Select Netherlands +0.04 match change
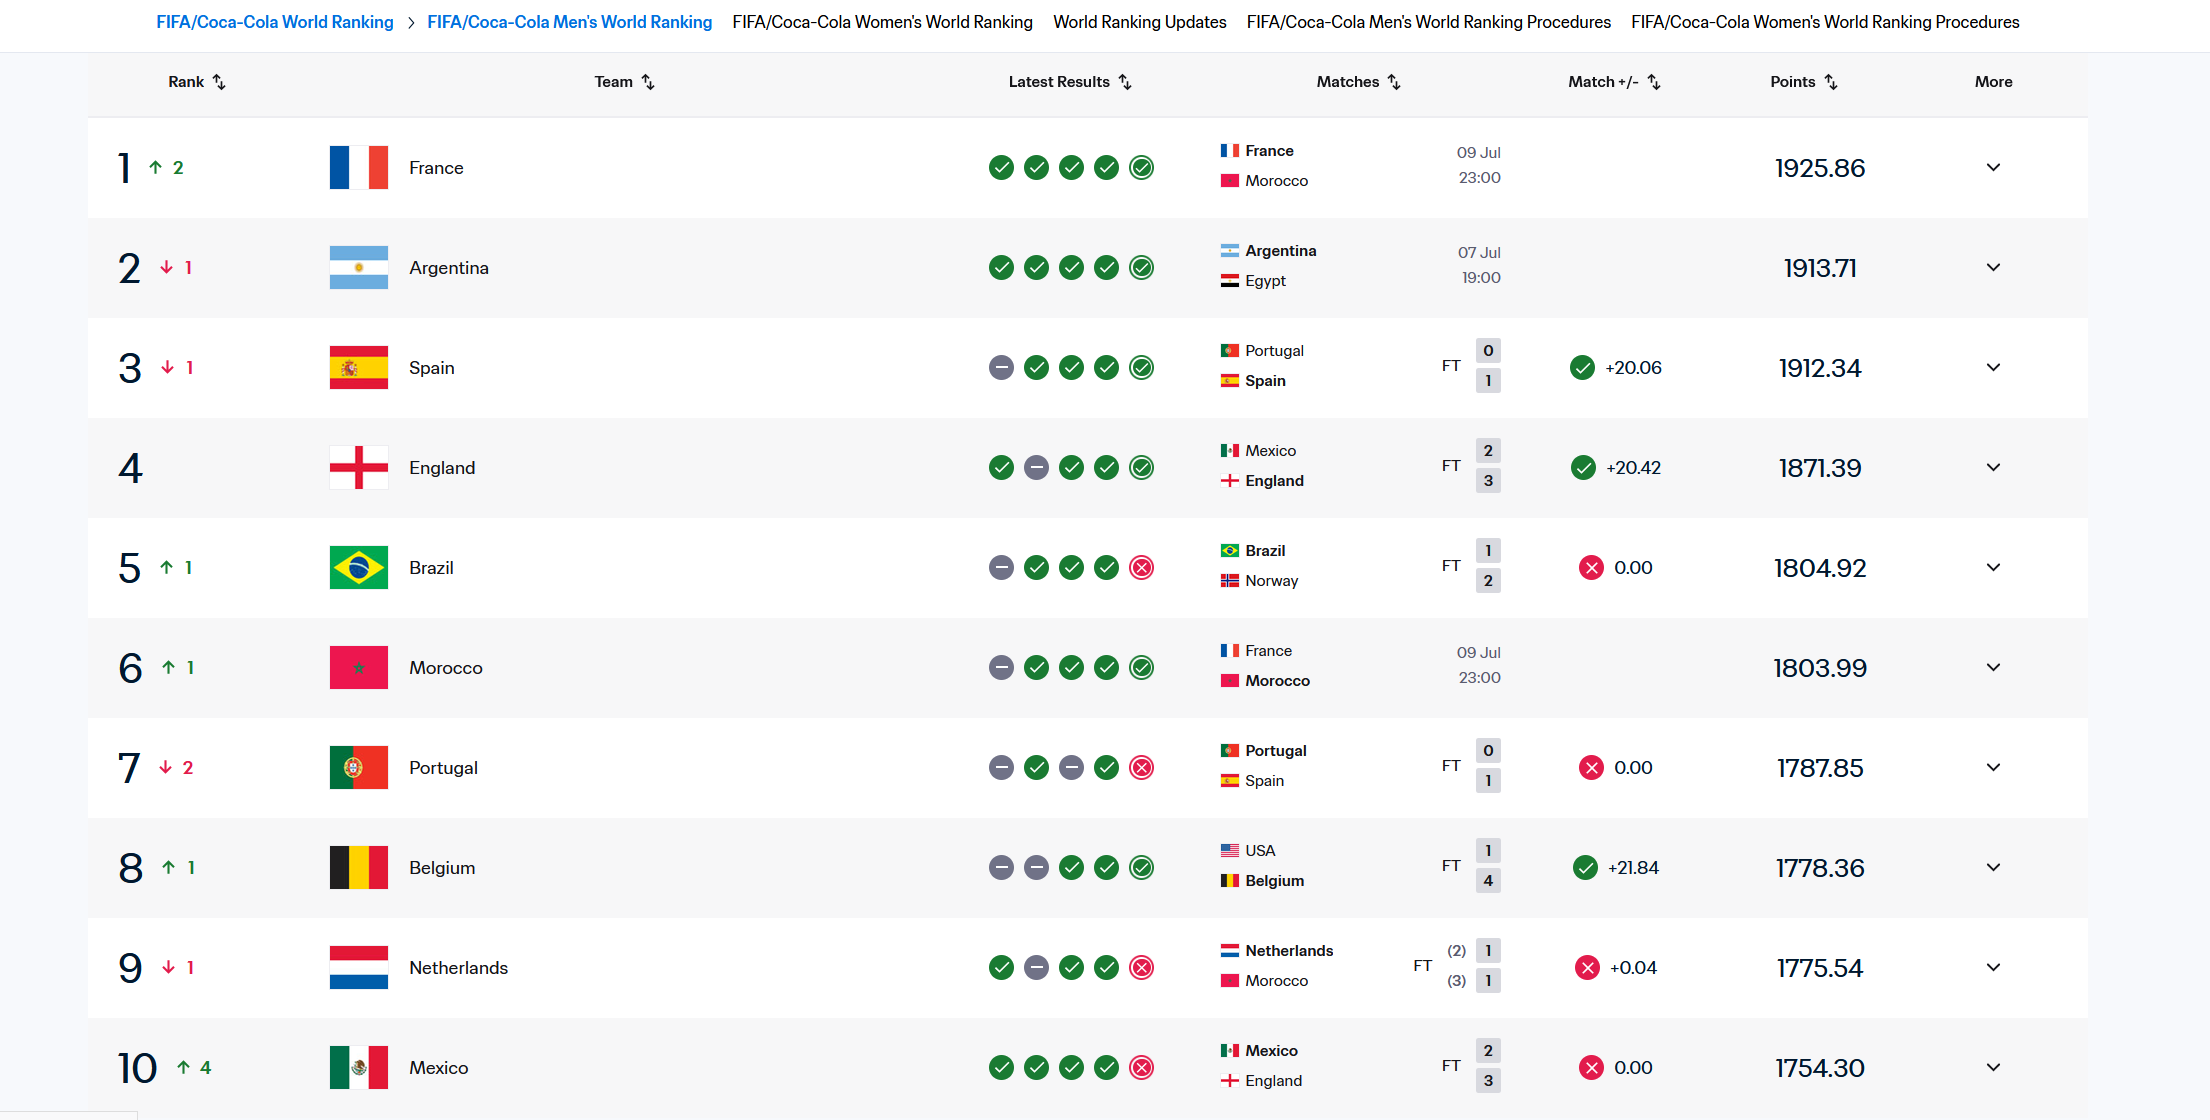Screen dimensions: 2210x1120 click(x=1633, y=968)
